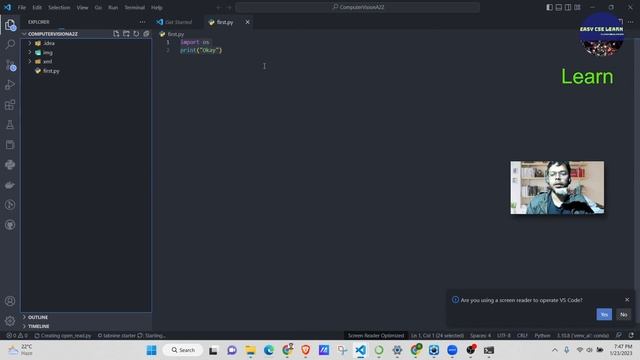The image size is (640, 360).
Task: Click the New File icon in Explorer
Action: (x=116, y=34)
